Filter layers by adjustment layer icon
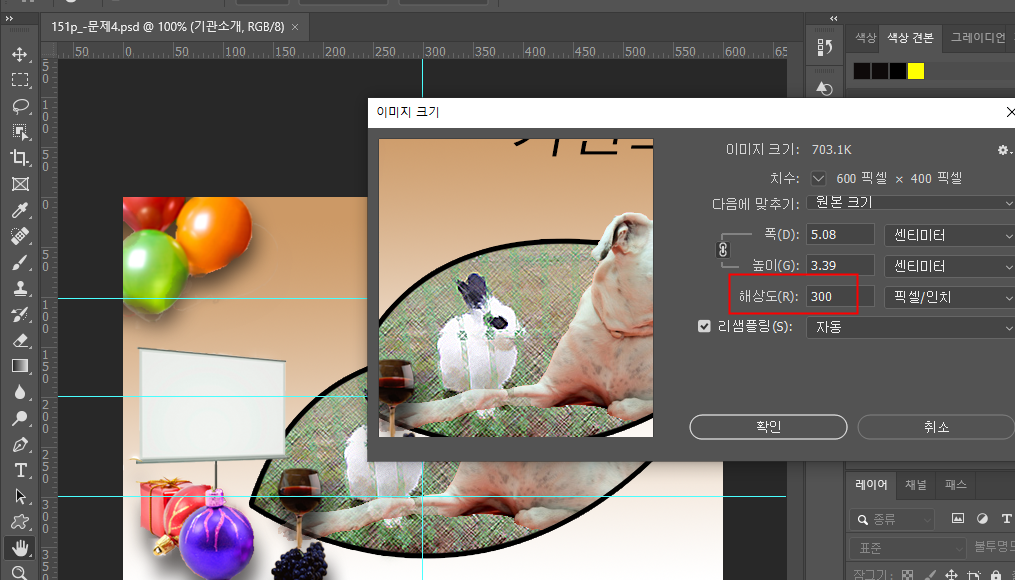This screenshot has width=1015, height=580. point(982,518)
